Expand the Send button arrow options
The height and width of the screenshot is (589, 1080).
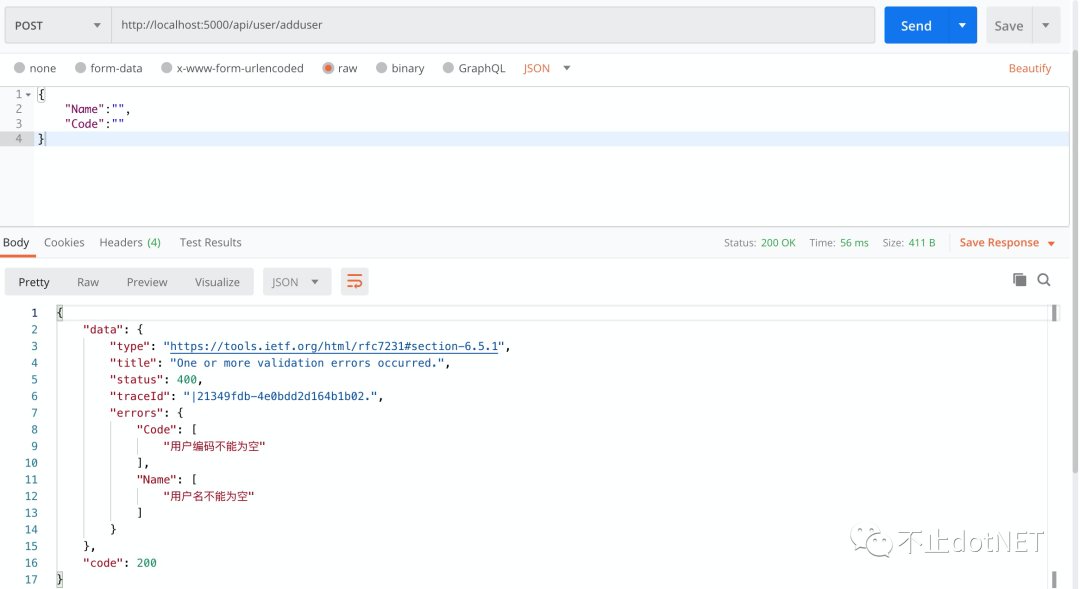tap(962, 25)
